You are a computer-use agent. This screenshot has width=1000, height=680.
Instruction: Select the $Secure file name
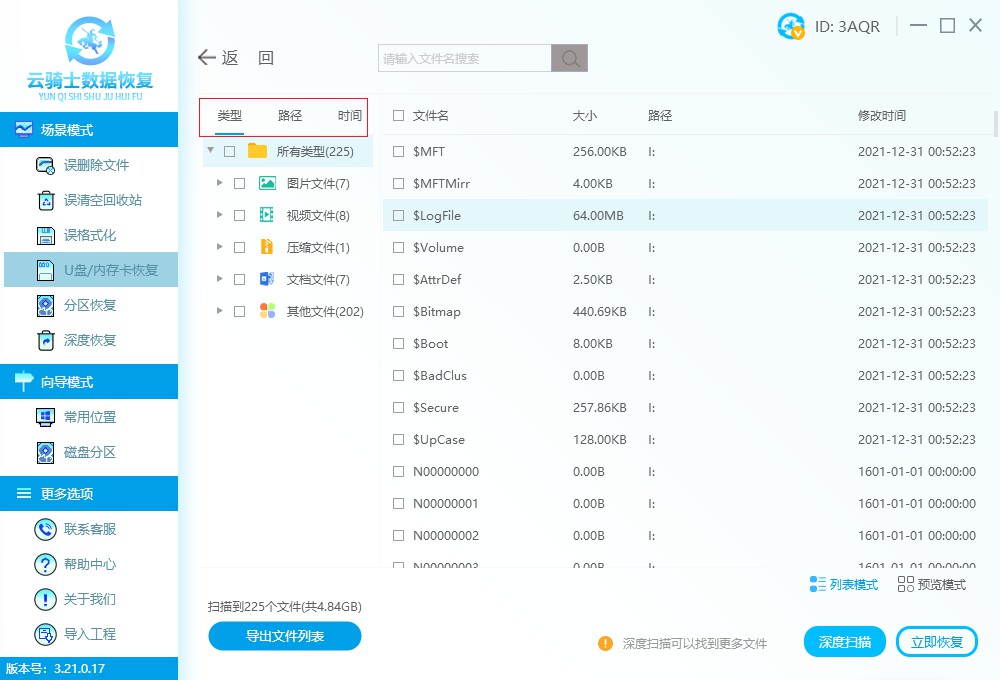coord(436,408)
